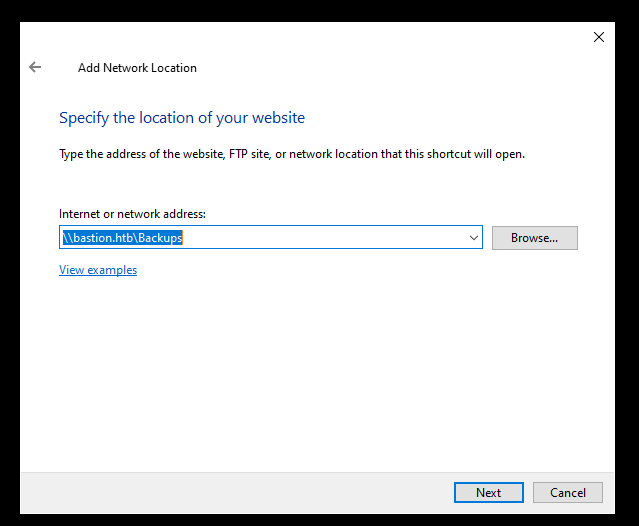Click blank white area below View examples
The image size is (639, 526).
[x=300, y=370]
